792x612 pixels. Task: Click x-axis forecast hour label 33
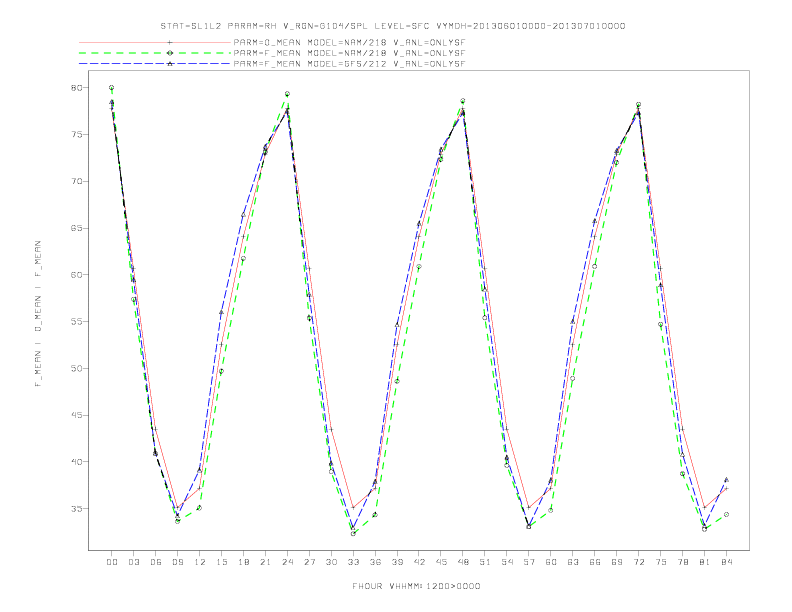[354, 562]
